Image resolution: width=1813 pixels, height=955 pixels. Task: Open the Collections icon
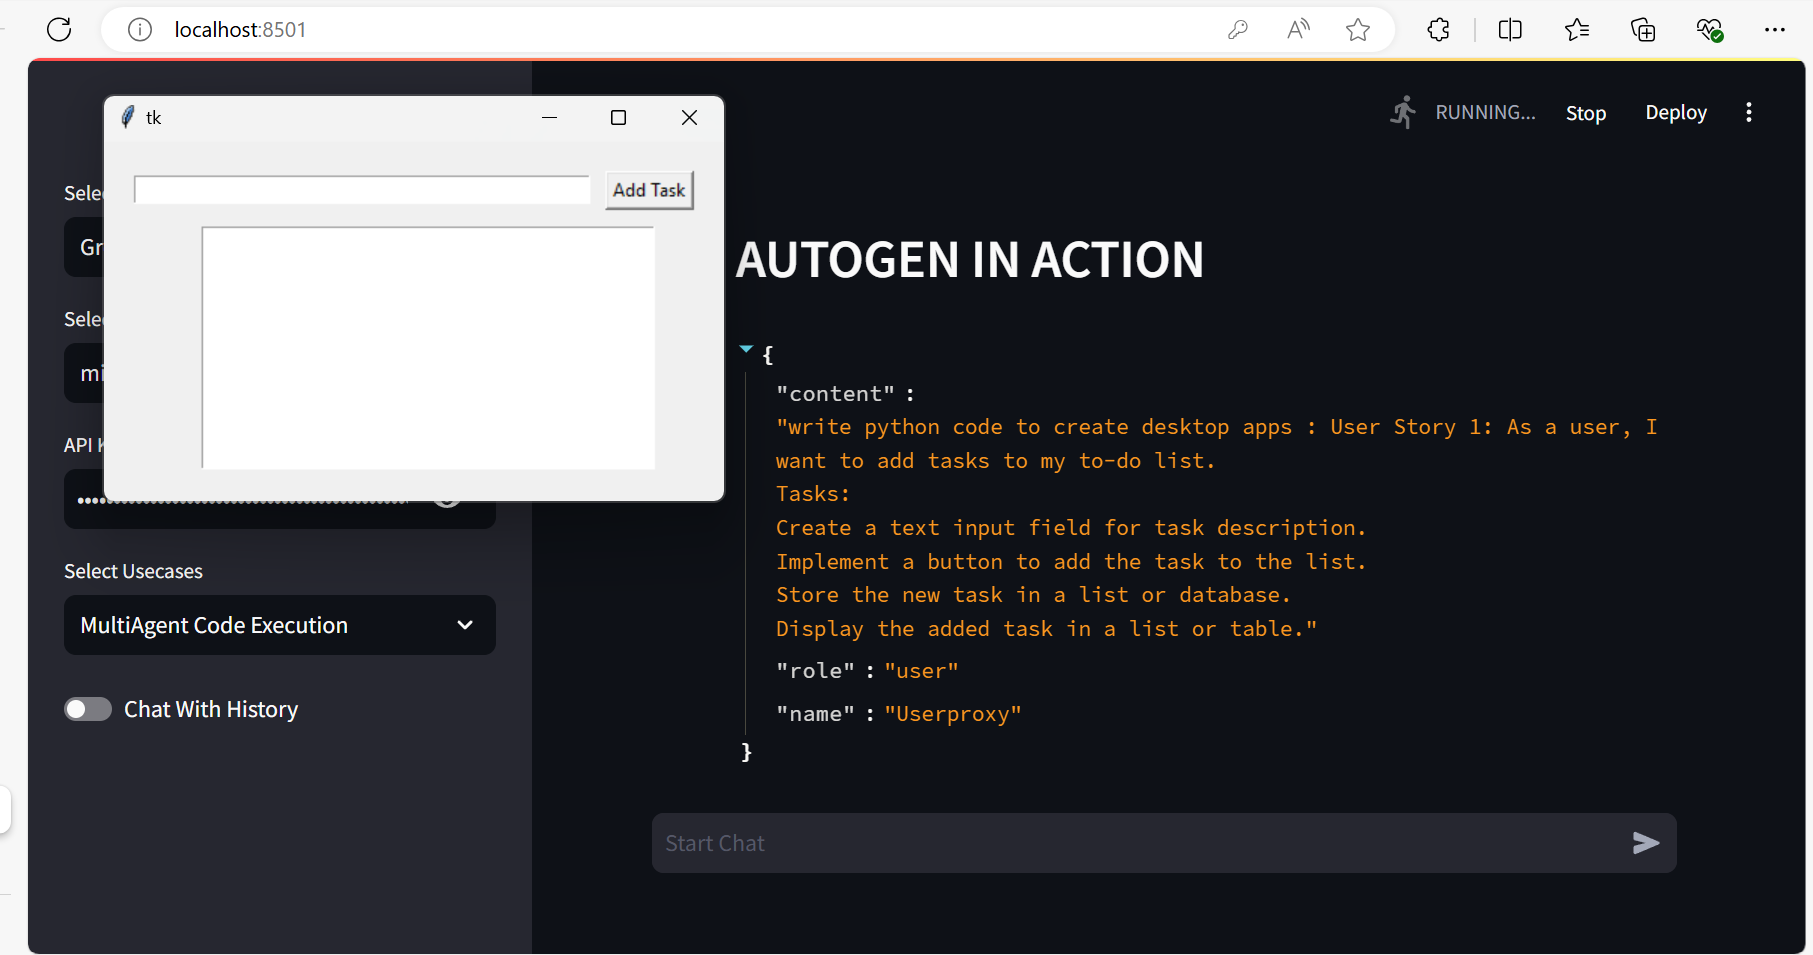[1643, 30]
